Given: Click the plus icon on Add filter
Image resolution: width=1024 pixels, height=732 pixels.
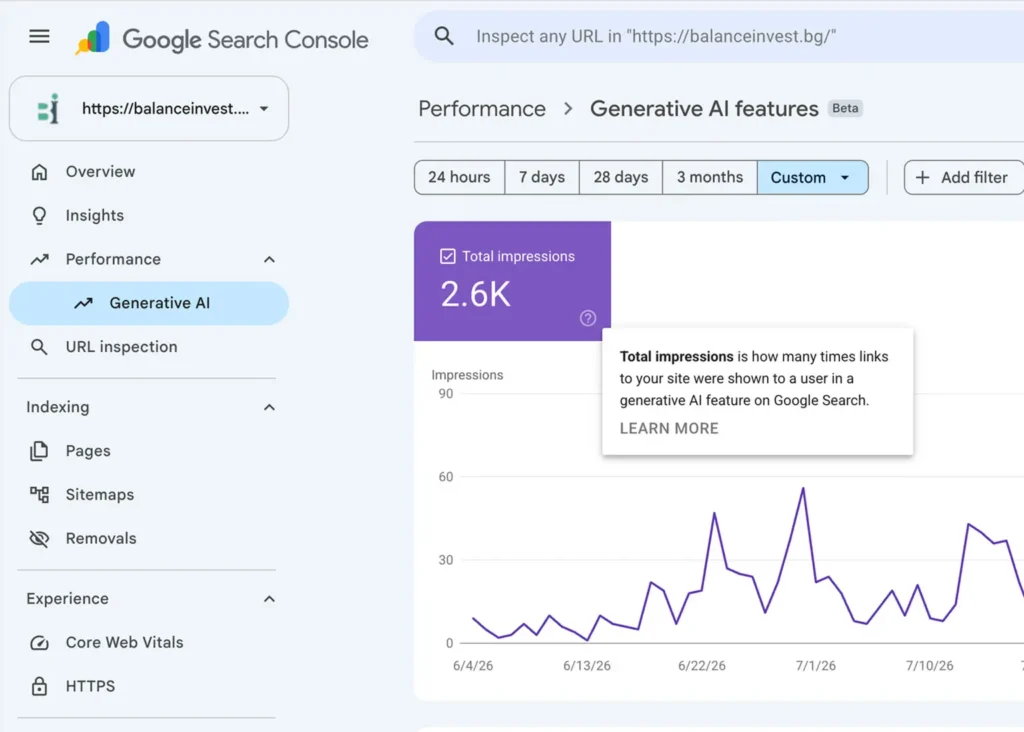Looking at the screenshot, I should coord(922,178).
